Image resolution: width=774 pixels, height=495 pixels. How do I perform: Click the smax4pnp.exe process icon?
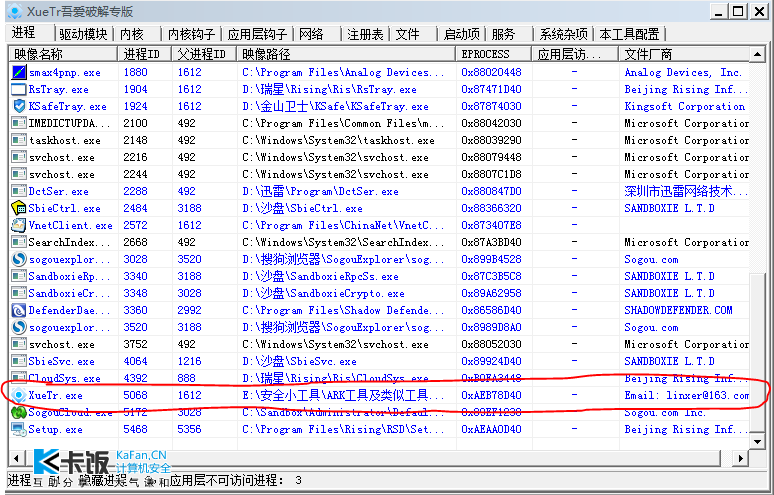pyautogui.click(x=19, y=73)
